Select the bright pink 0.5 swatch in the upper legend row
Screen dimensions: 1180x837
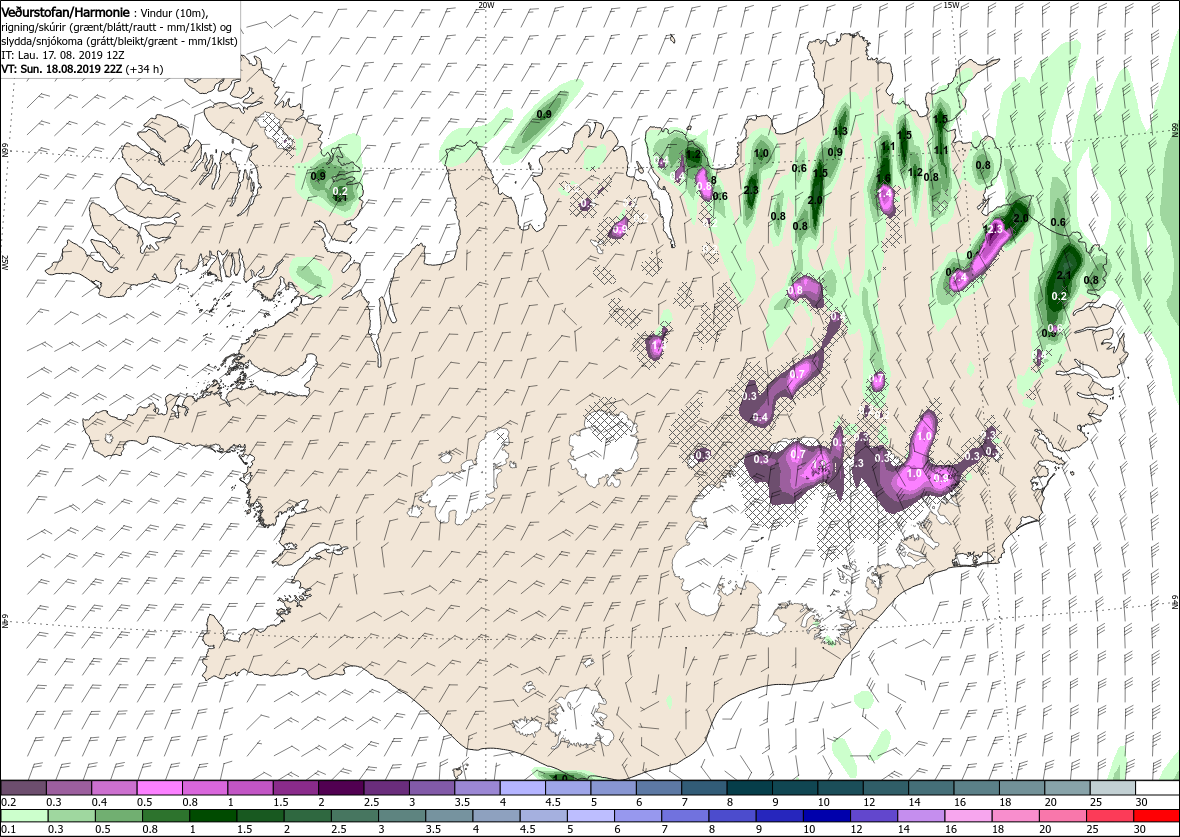click(x=160, y=788)
